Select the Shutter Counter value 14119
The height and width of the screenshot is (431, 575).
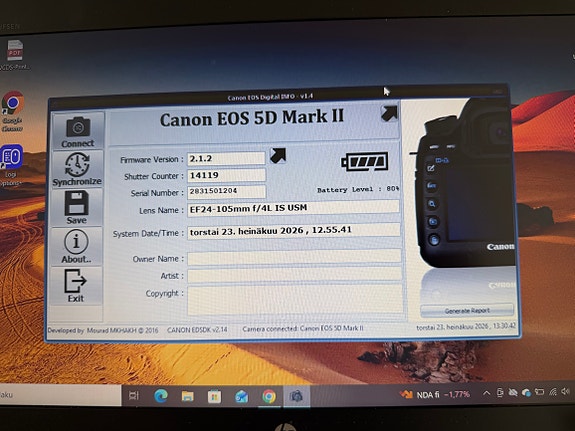click(x=226, y=175)
